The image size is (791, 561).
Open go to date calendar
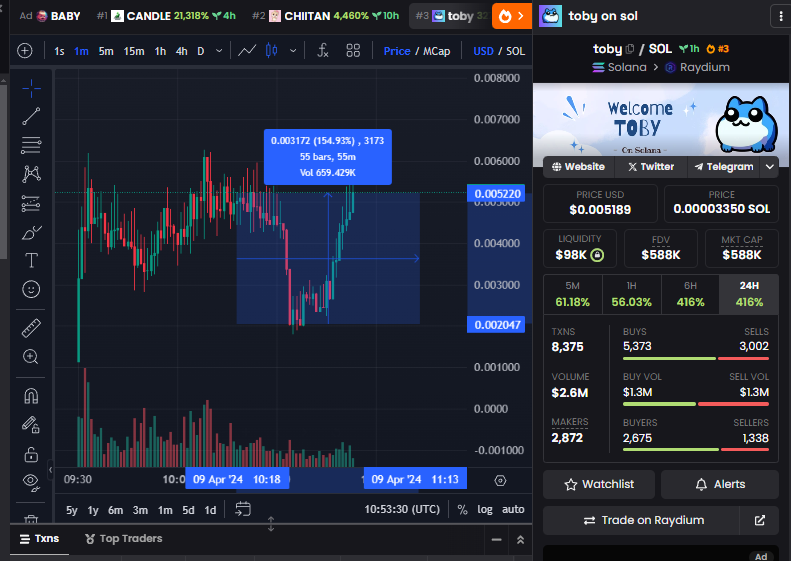coord(243,509)
